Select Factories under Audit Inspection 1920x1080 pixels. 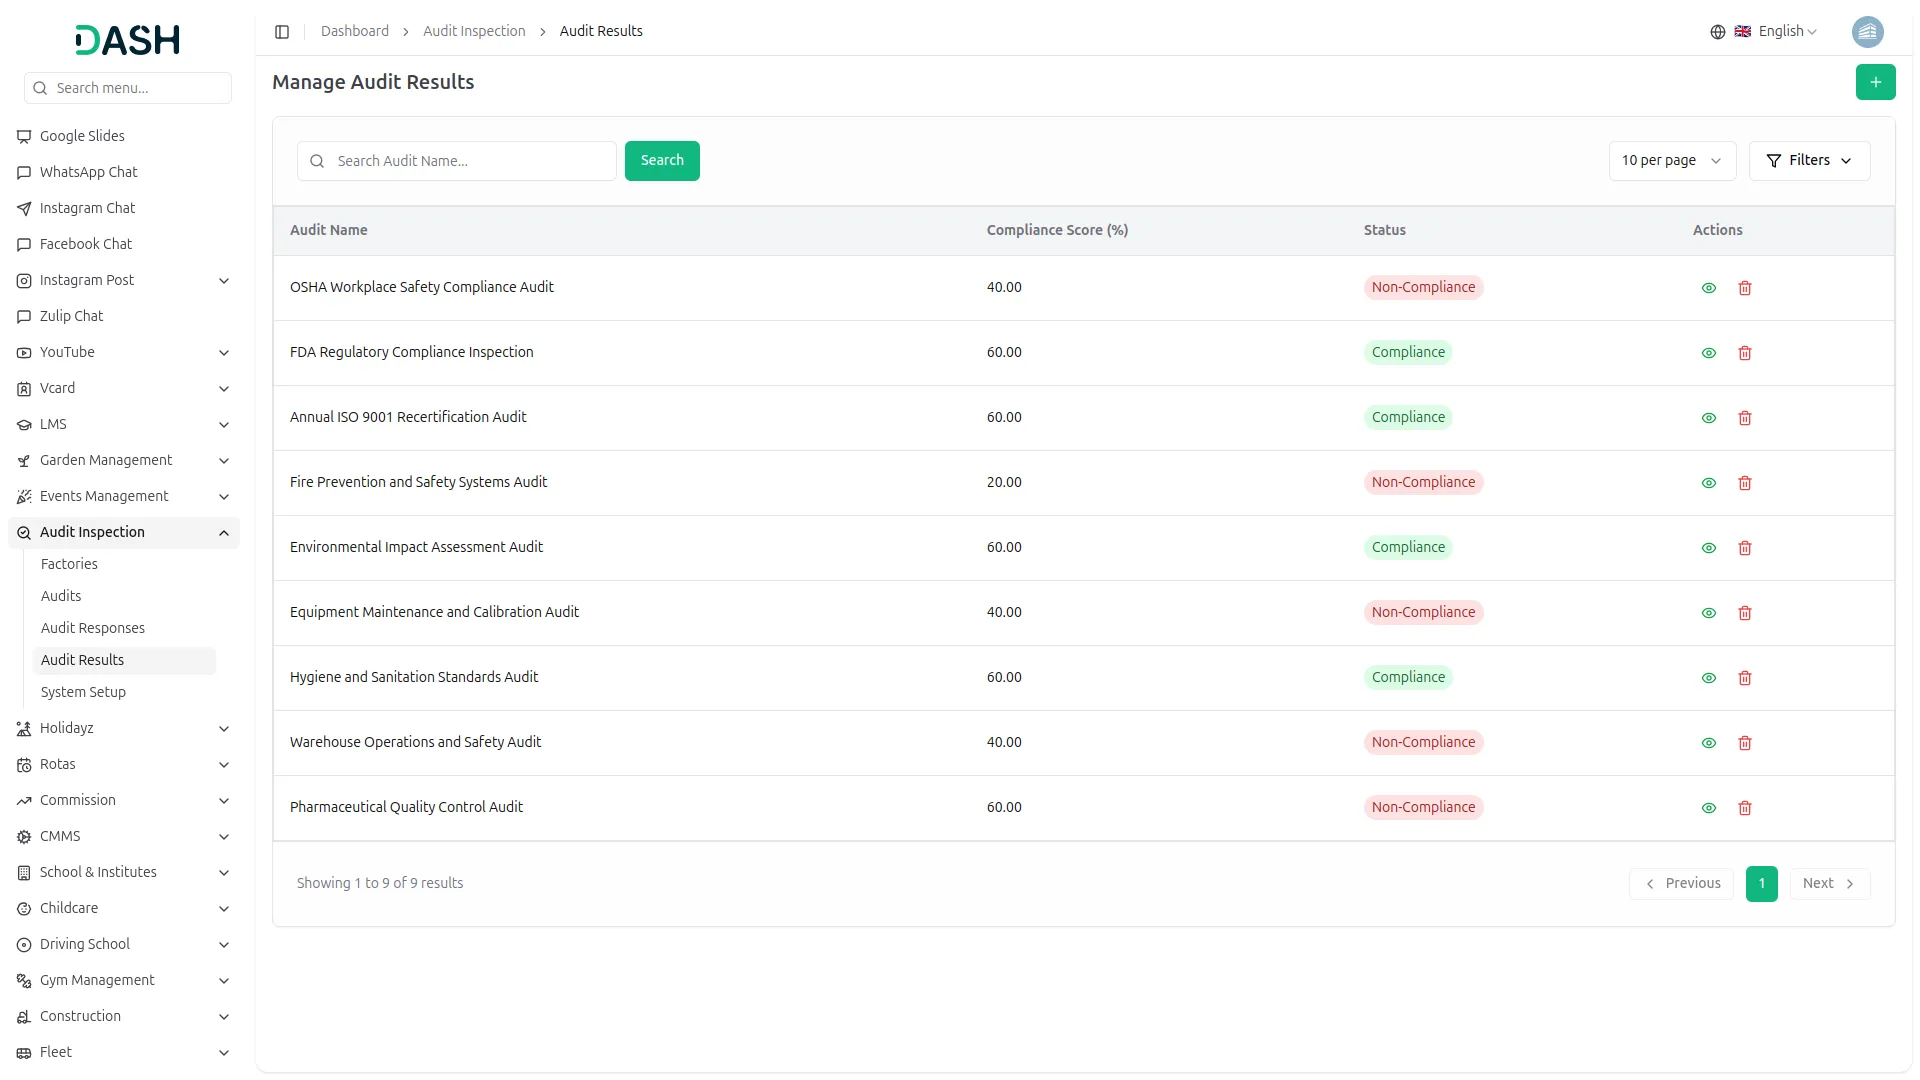pos(69,564)
